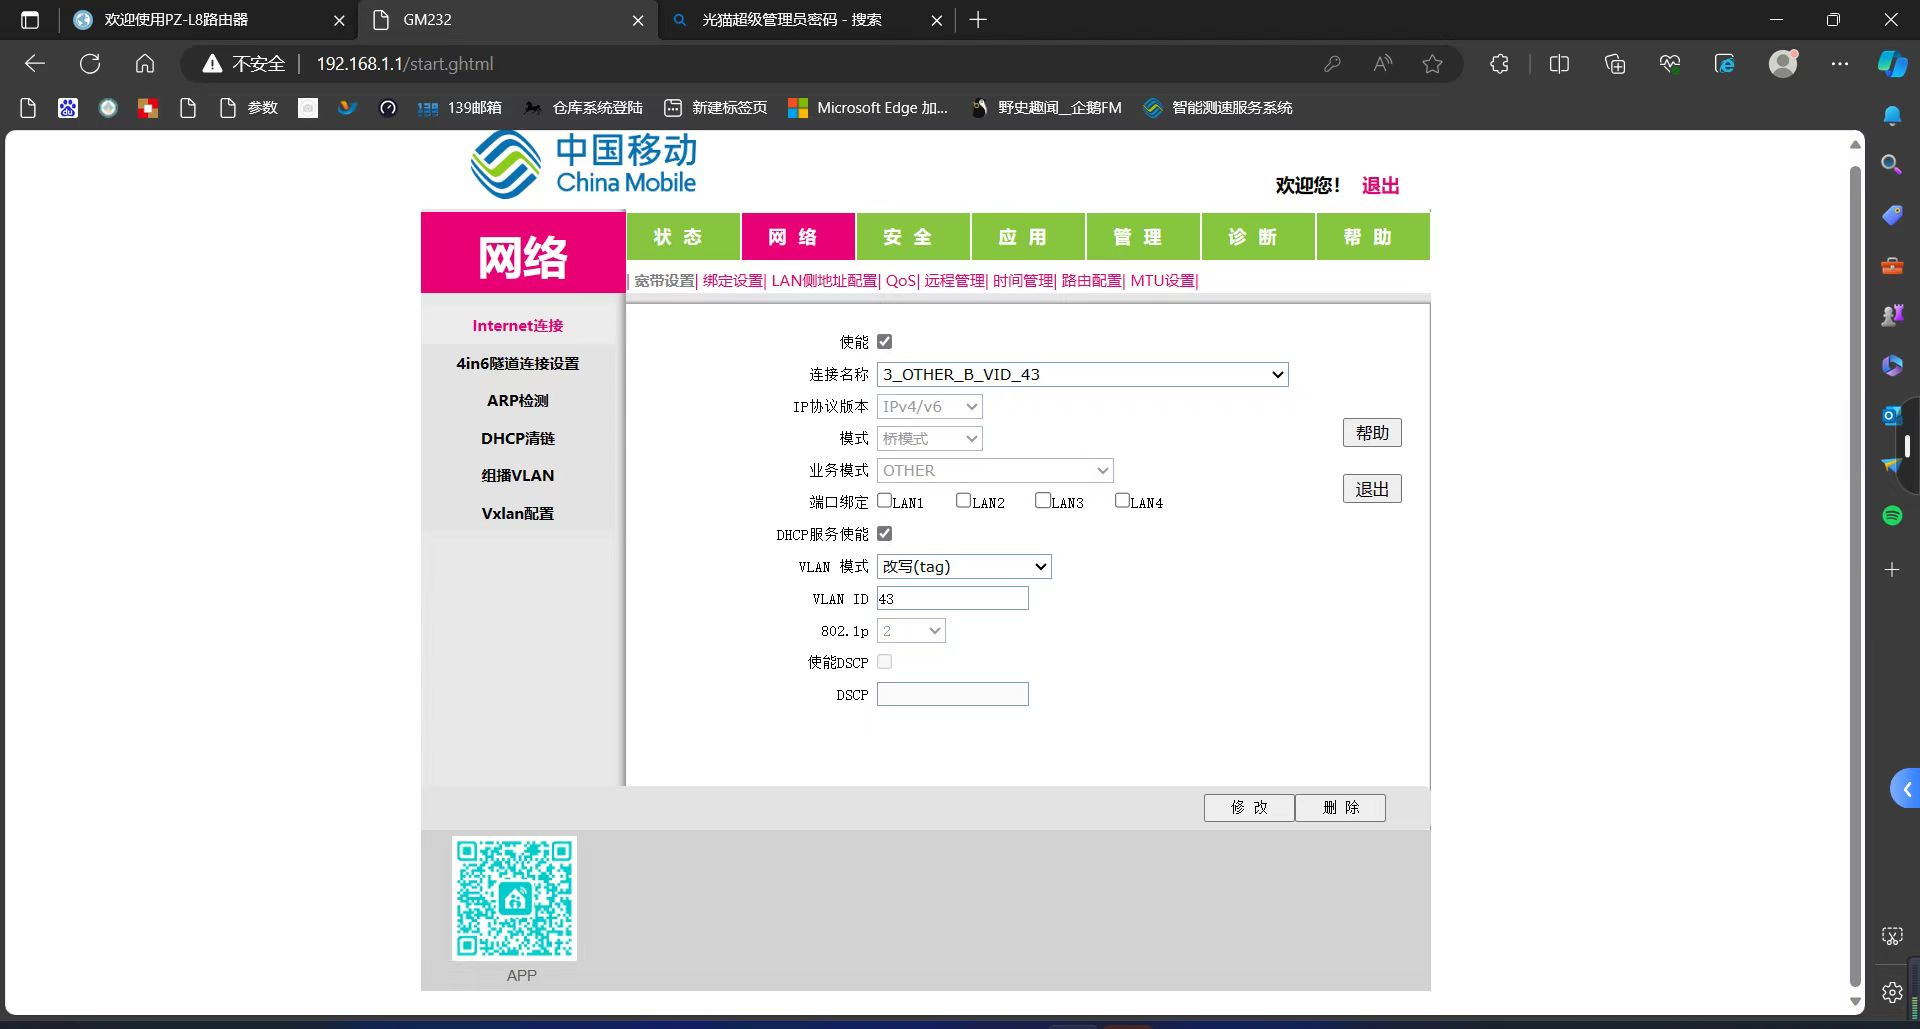
Task: Open collections icon in toolbar
Action: click(x=1615, y=64)
